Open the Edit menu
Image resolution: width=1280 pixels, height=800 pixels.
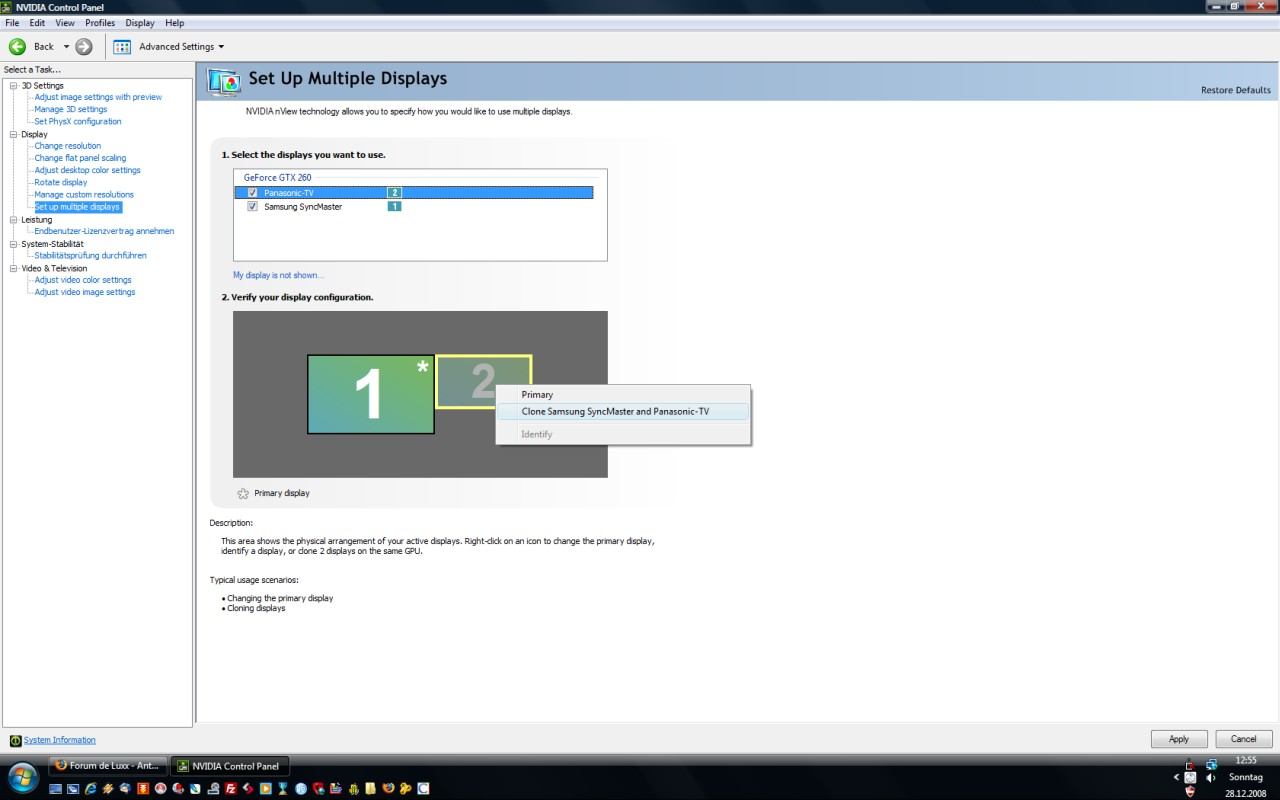pyautogui.click(x=37, y=22)
